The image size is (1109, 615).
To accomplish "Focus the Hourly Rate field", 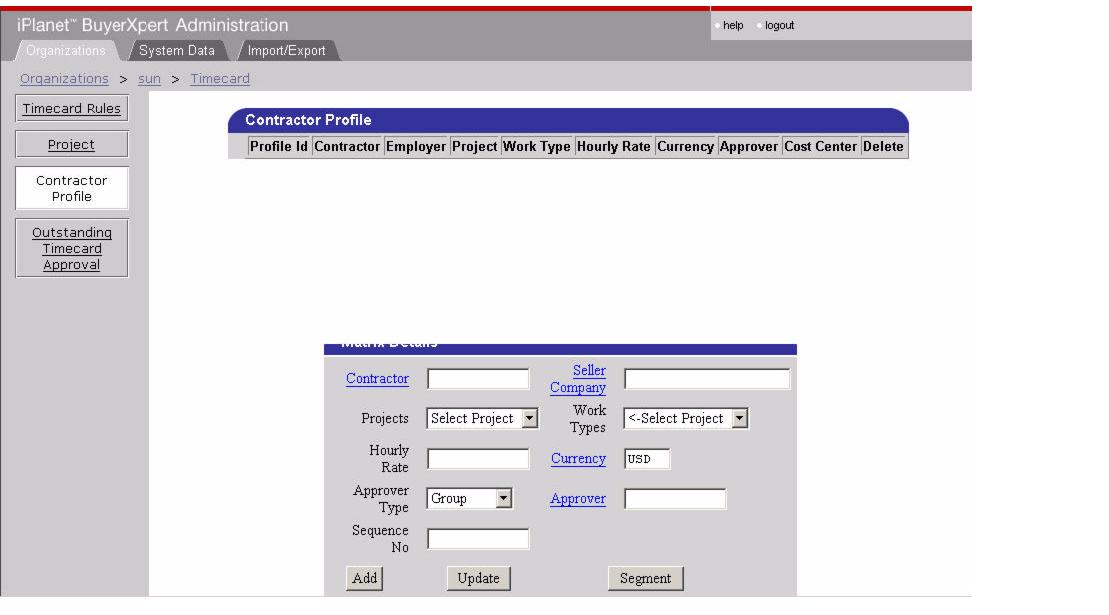I will pyautogui.click(x=478, y=459).
